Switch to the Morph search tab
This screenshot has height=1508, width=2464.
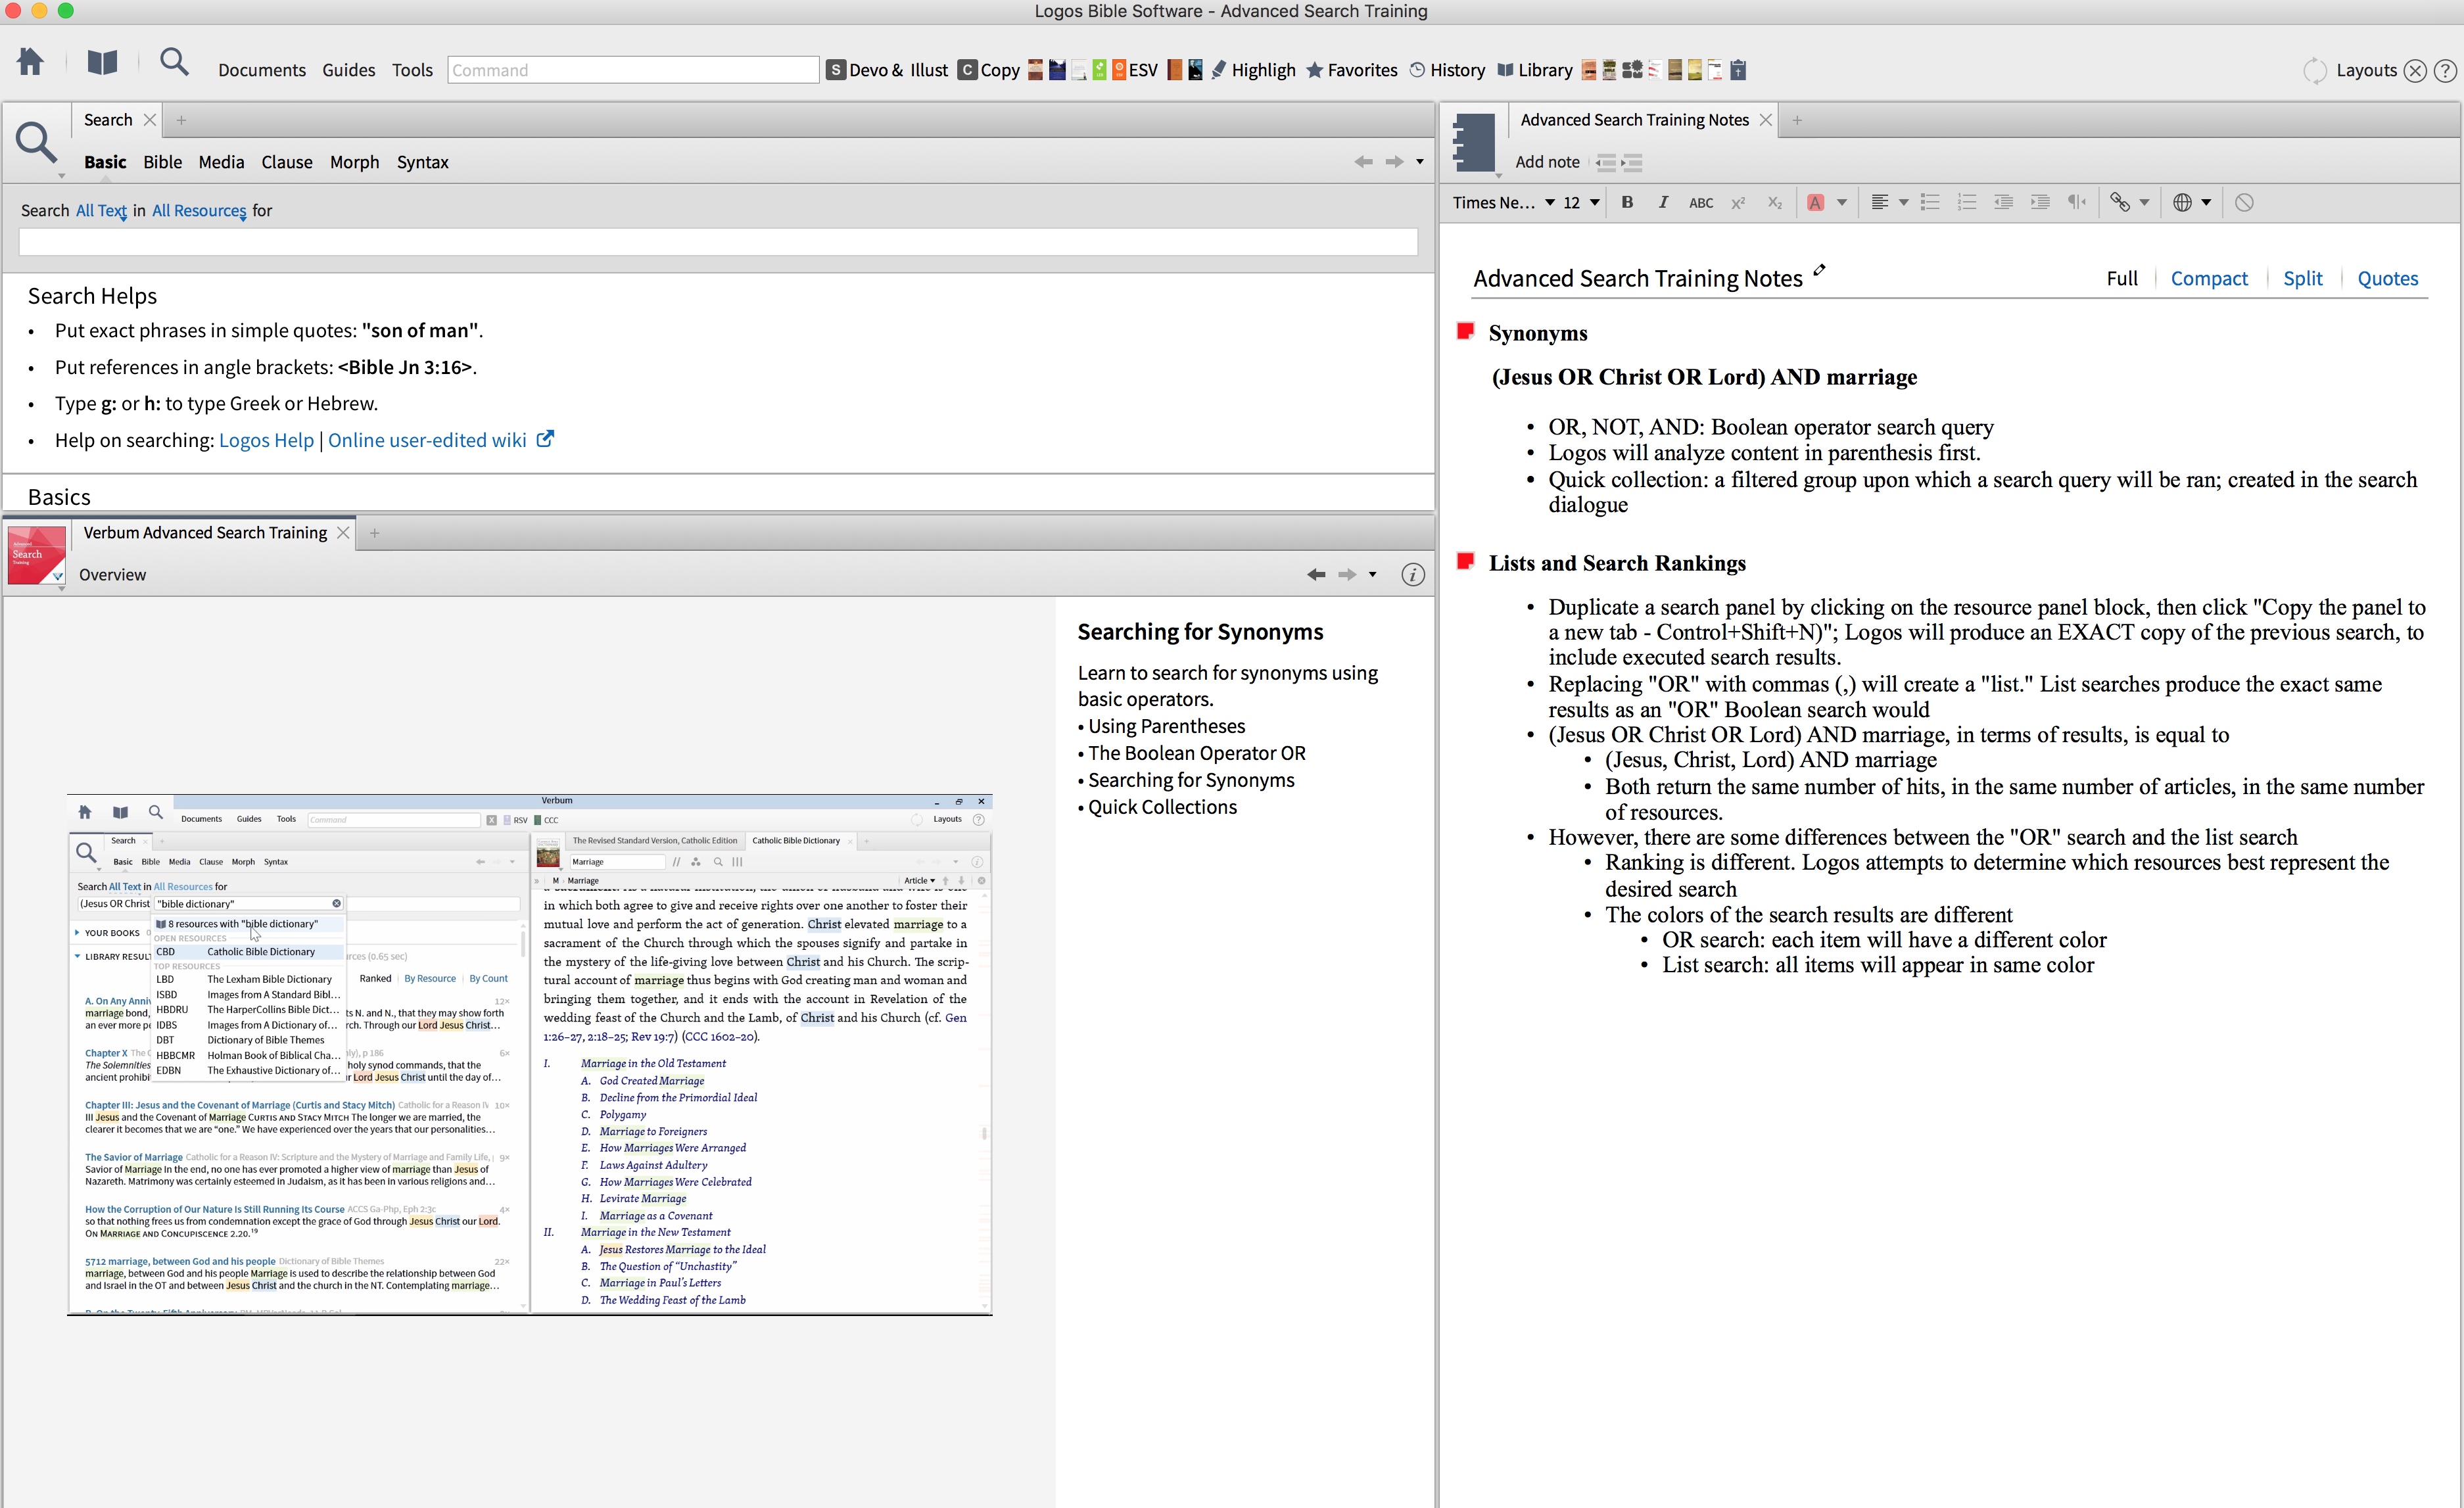pos(354,162)
